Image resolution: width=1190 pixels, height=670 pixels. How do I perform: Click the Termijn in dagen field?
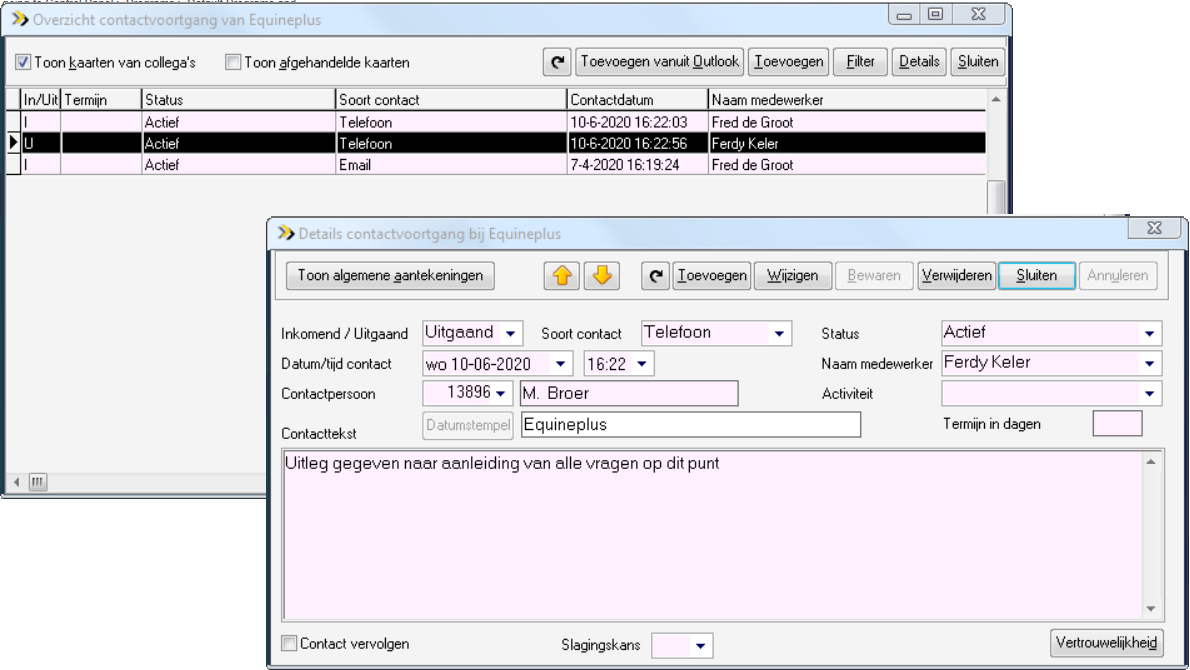[x=1117, y=424]
